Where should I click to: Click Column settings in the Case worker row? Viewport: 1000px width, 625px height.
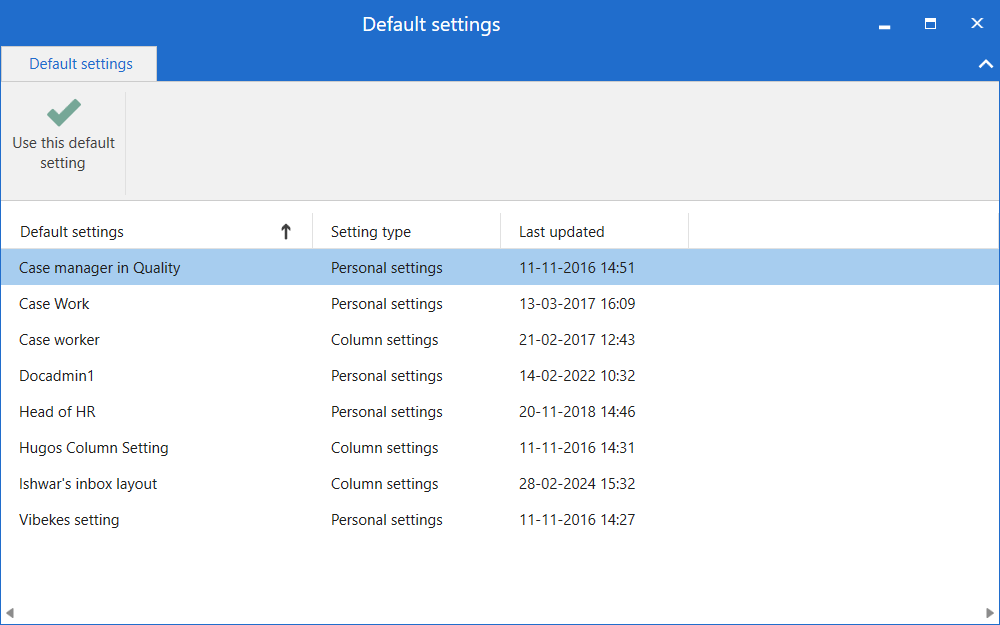[x=385, y=340]
